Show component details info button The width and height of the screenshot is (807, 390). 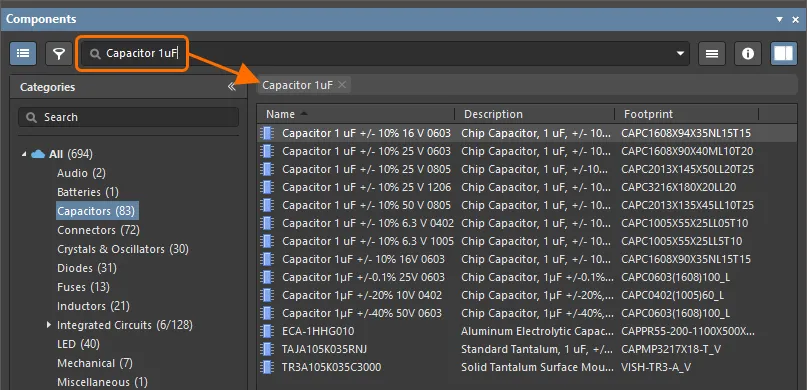click(x=748, y=54)
